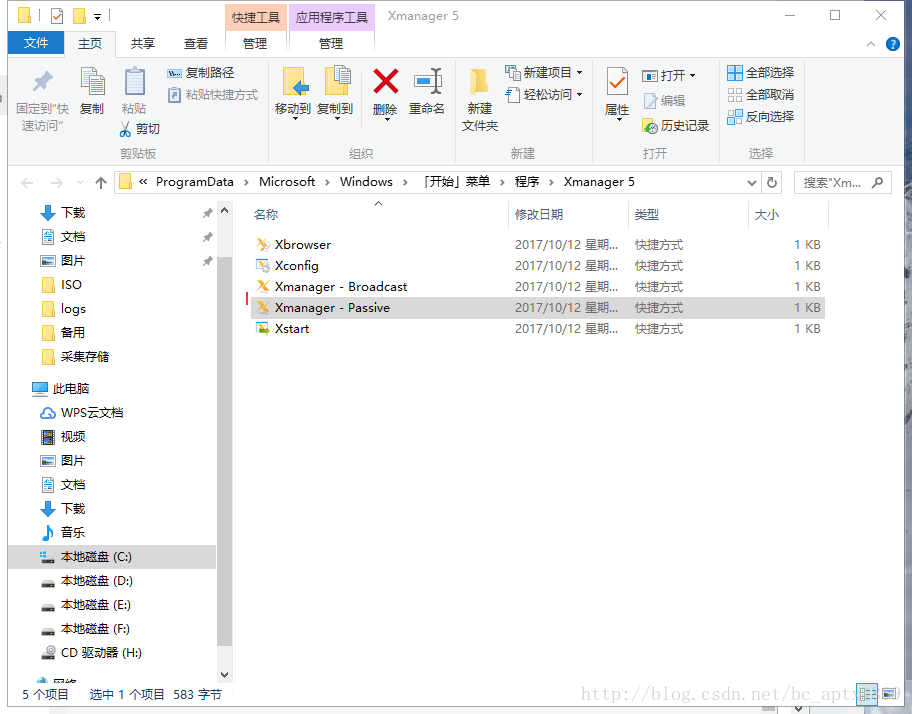Switch to the View (查看) tab
Viewport: 912px width, 714px height.
(196, 44)
